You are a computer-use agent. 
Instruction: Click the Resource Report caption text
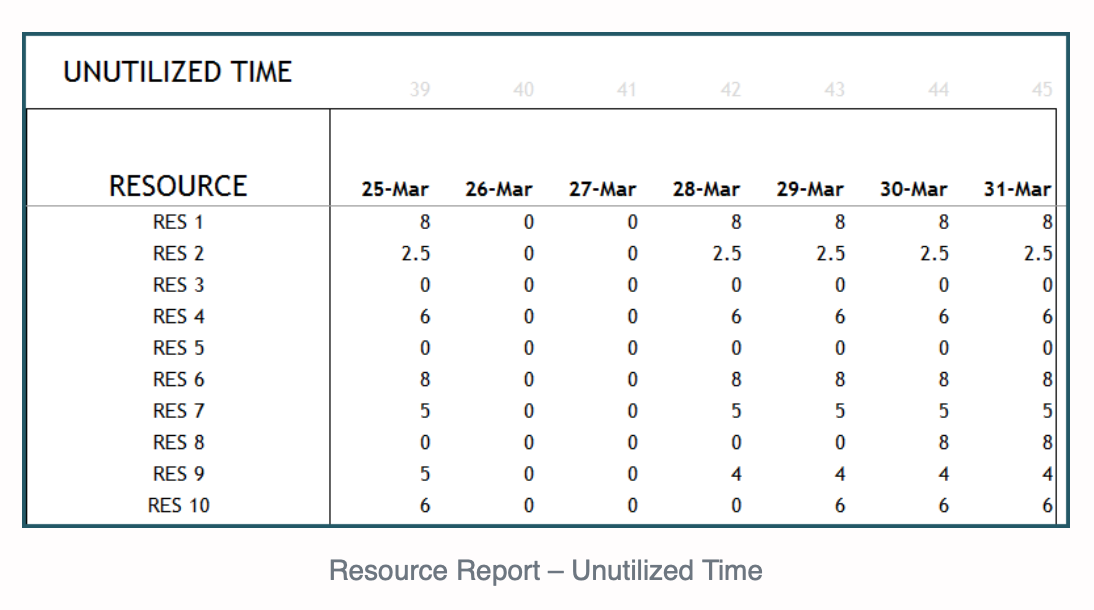546,570
